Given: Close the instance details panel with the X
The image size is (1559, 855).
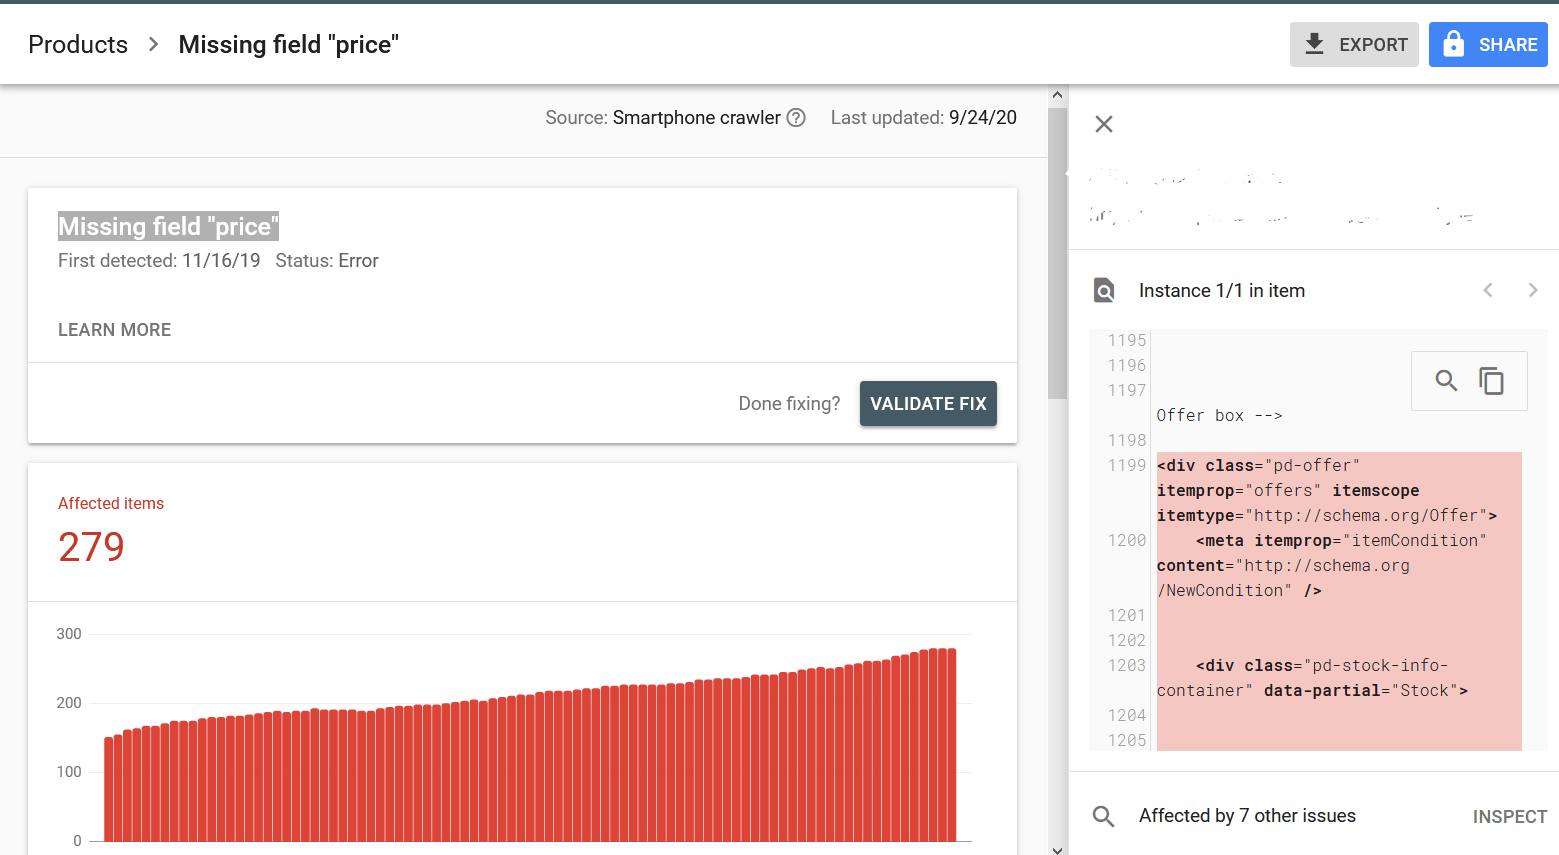Looking at the screenshot, I should (1103, 124).
